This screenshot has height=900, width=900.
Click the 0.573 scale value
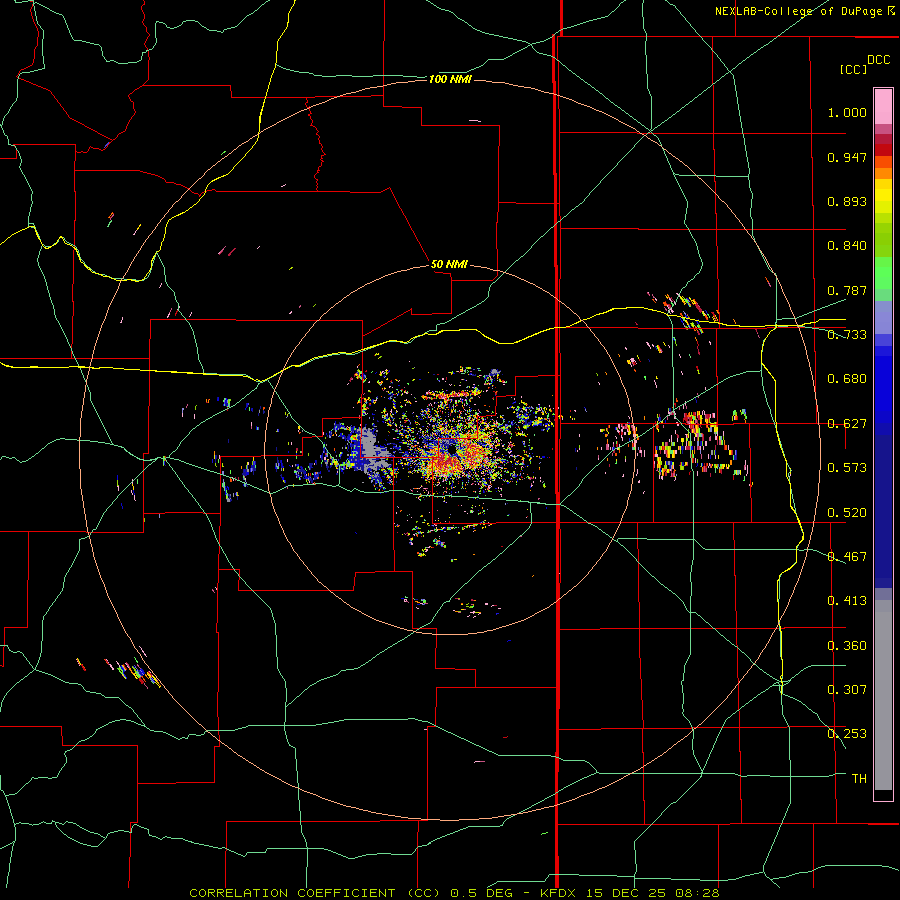[x=847, y=468]
